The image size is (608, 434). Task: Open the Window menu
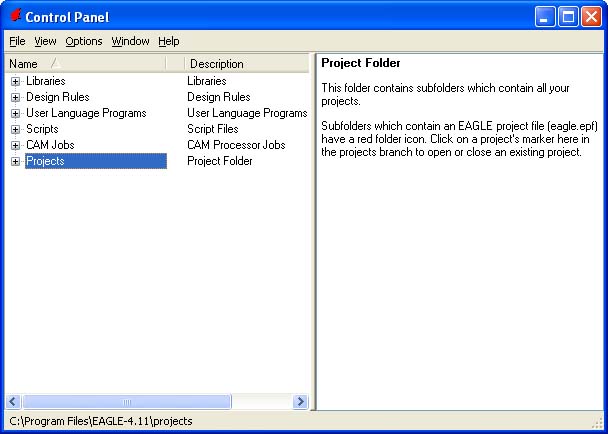tap(130, 41)
